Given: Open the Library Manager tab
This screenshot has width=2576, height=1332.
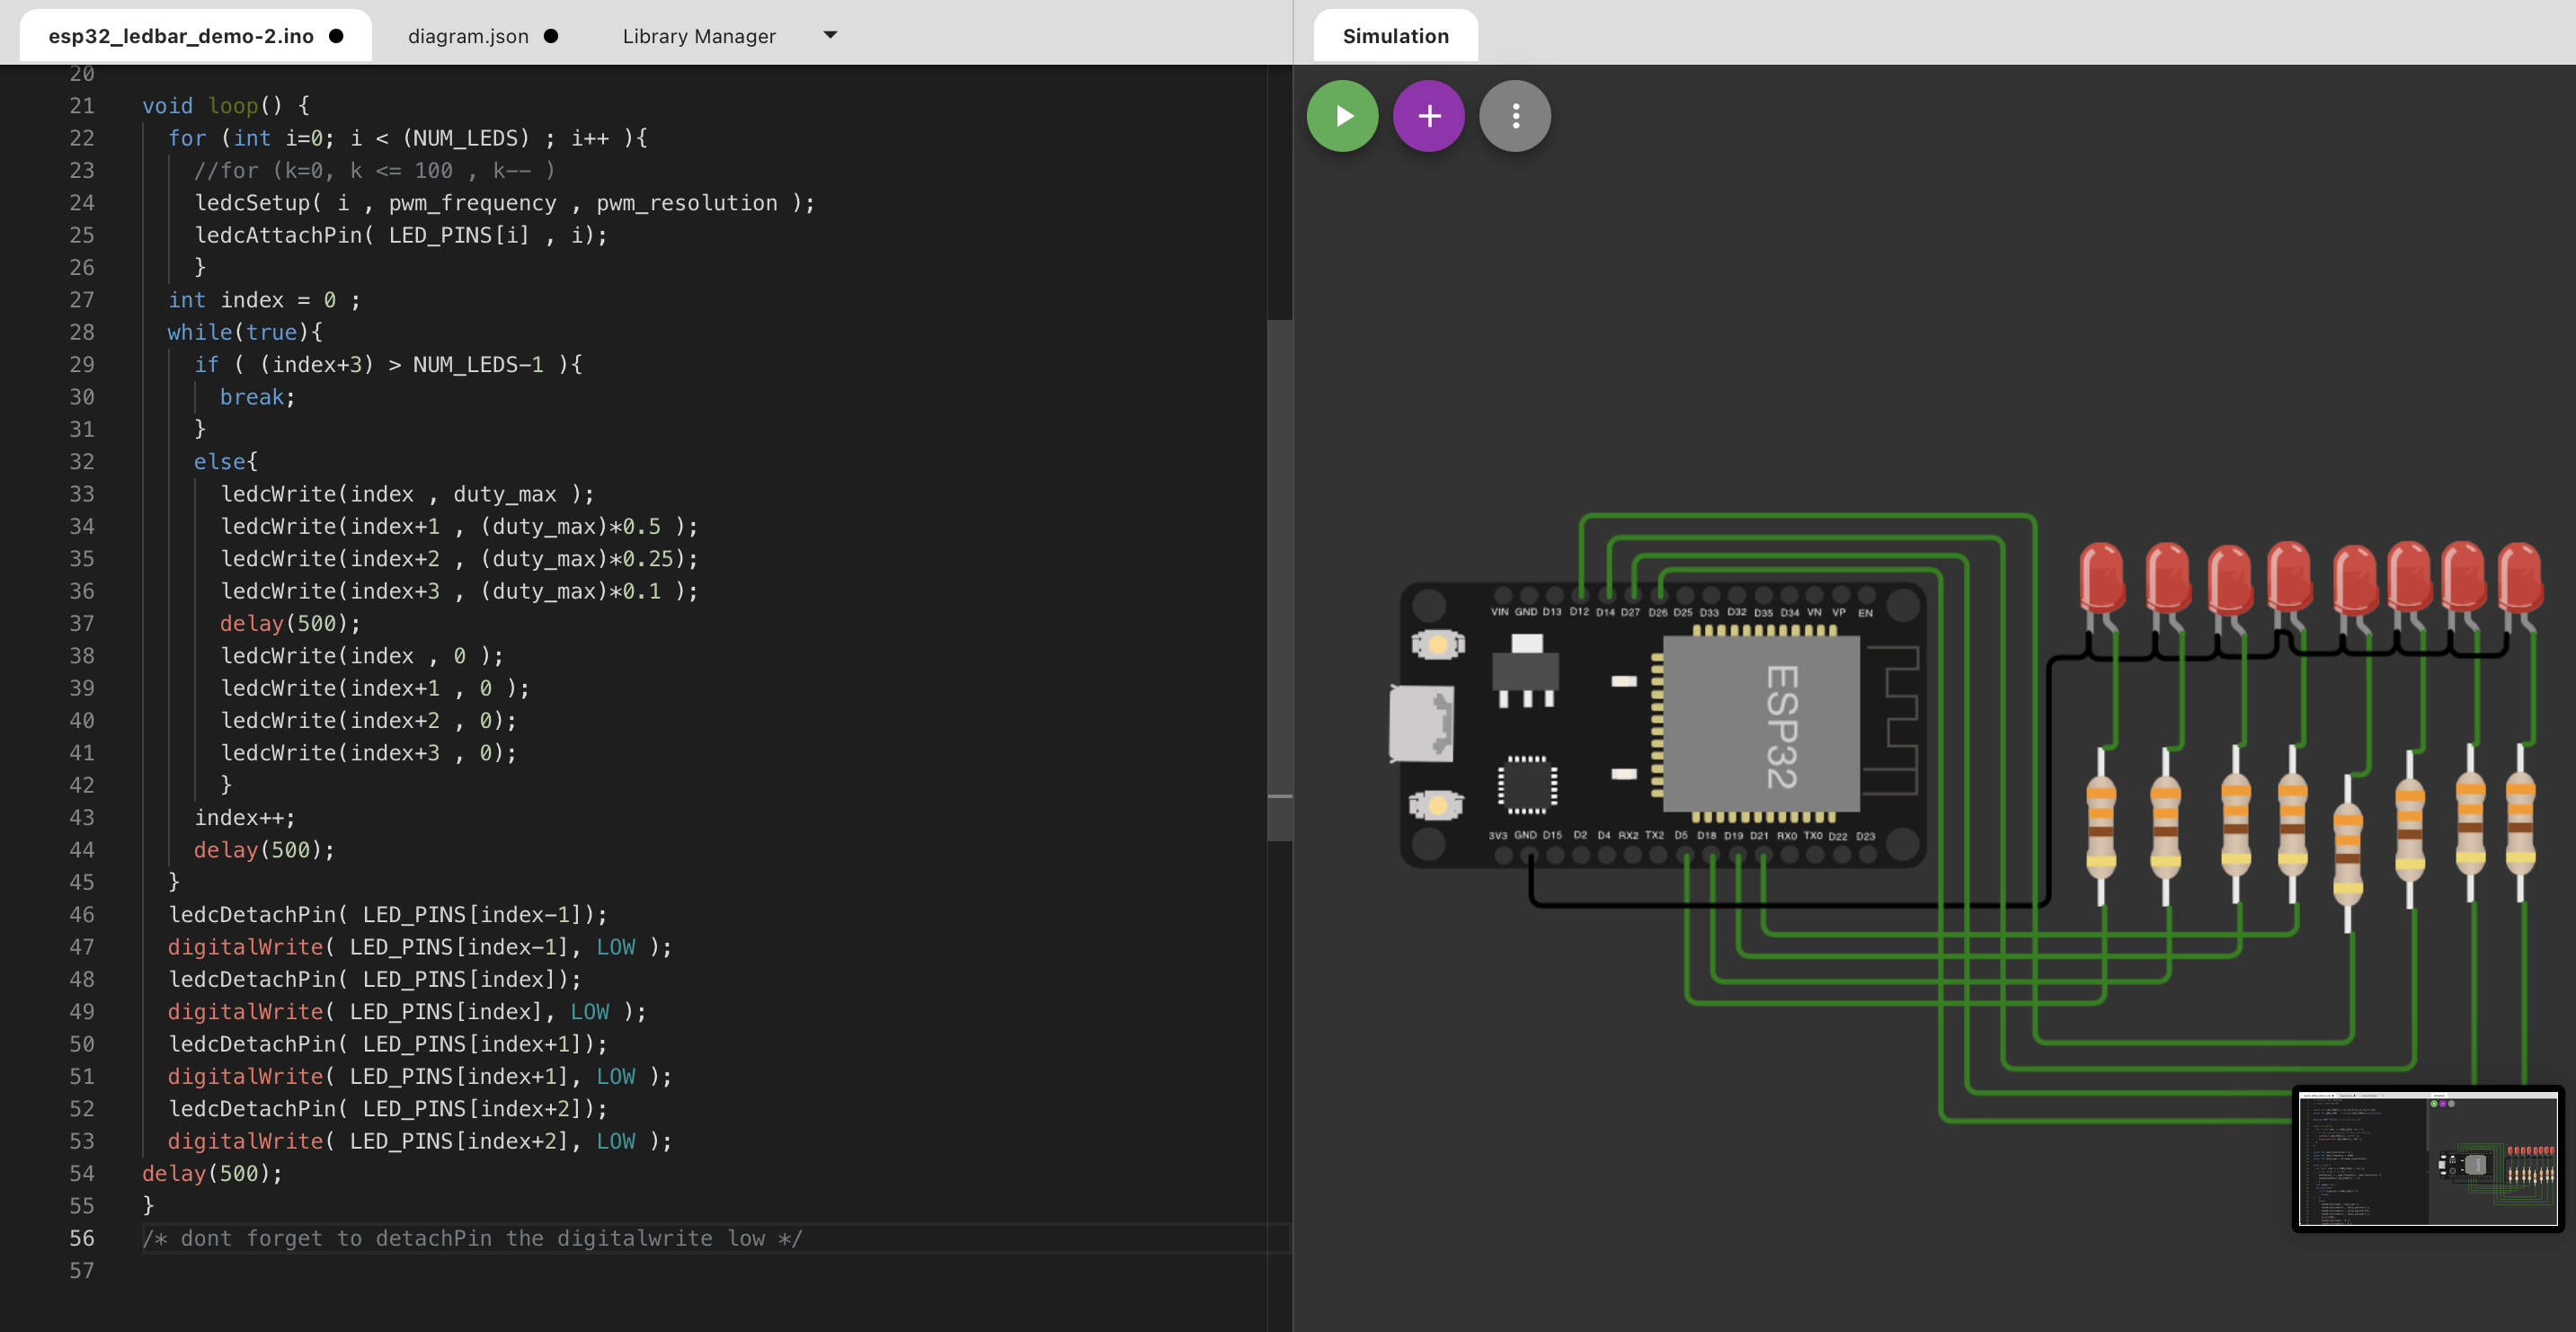Looking at the screenshot, I should (x=699, y=36).
